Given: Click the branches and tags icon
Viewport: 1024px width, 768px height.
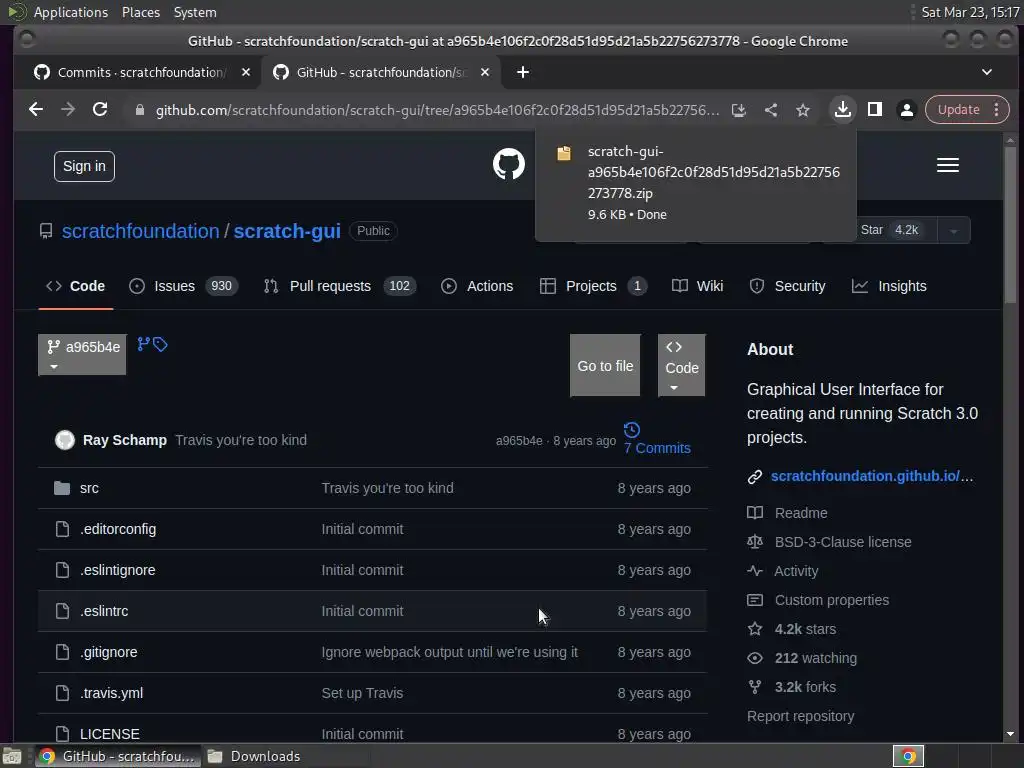Looking at the screenshot, I should pyautogui.click(x=152, y=344).
